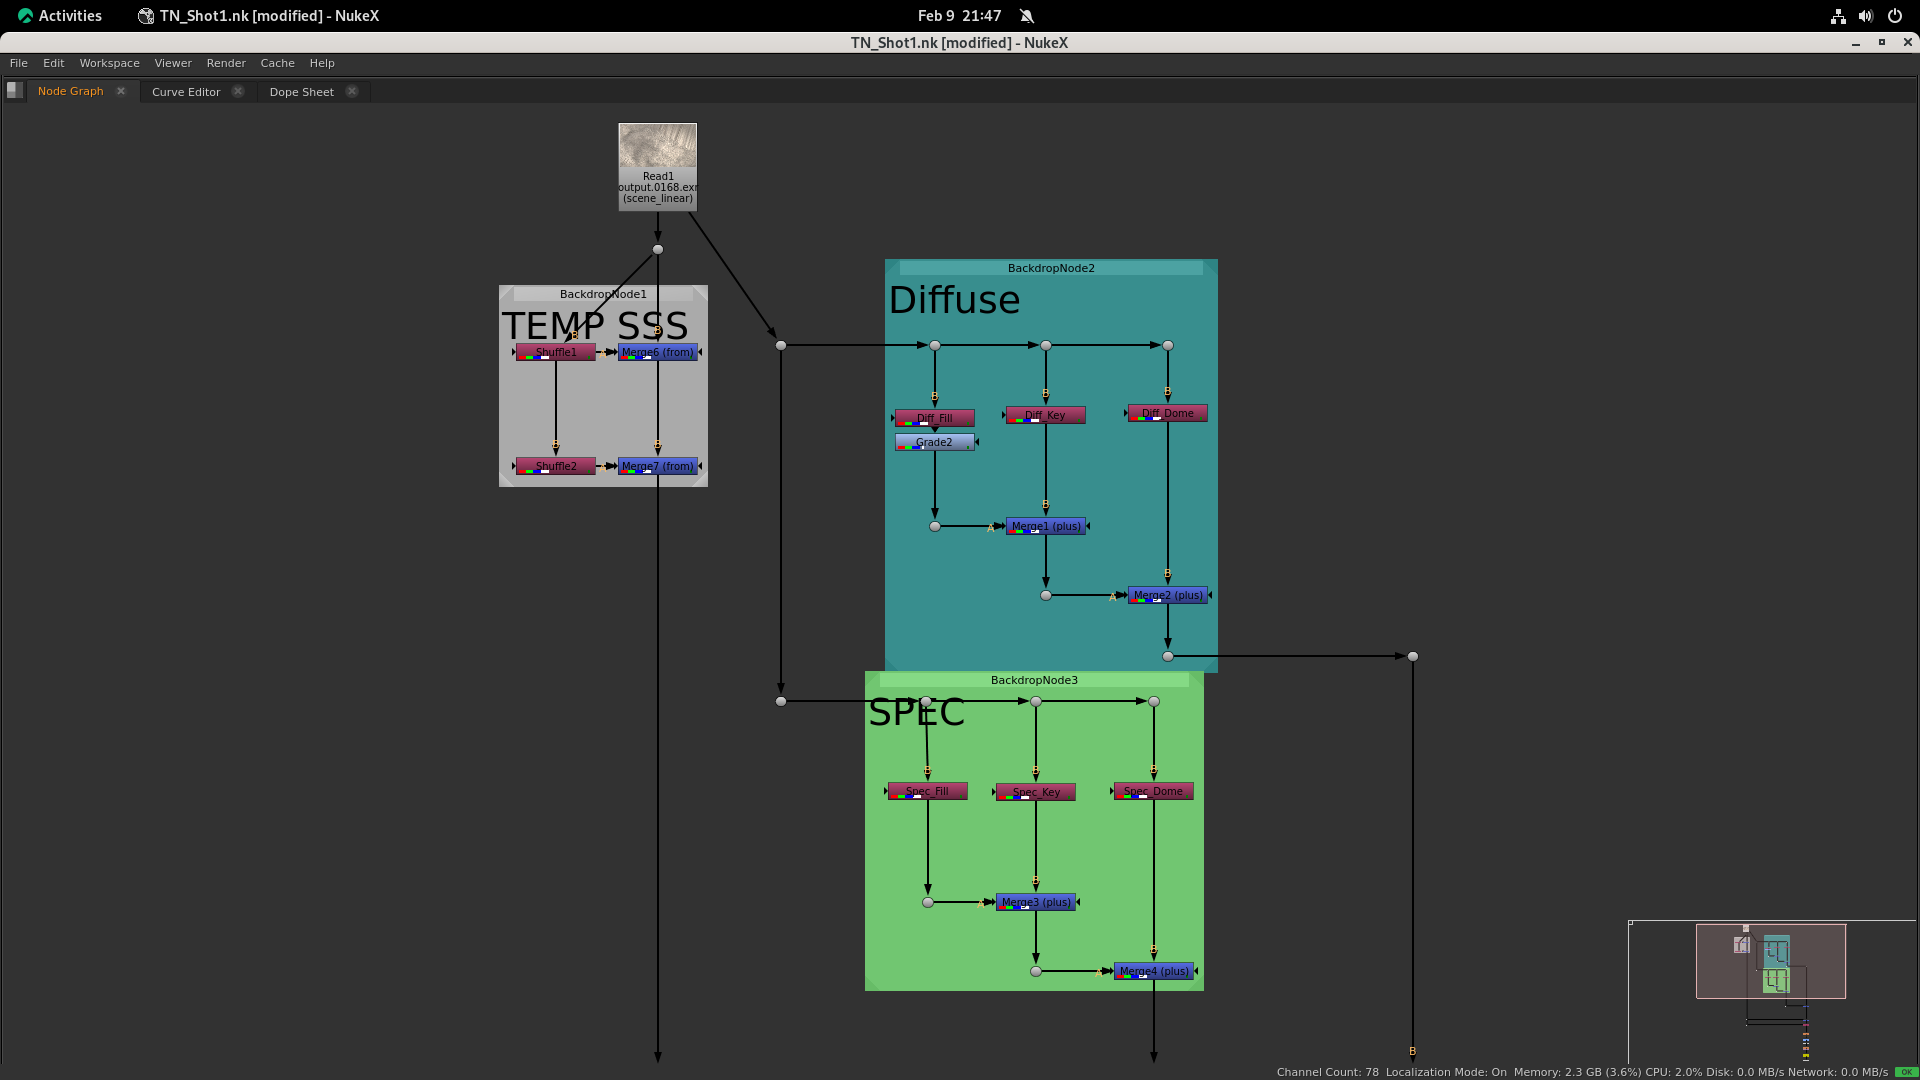This screenshot has height=1080, width=1920.
Task: Click the BackdropNode2 title bar
Action: point(1051,268)
